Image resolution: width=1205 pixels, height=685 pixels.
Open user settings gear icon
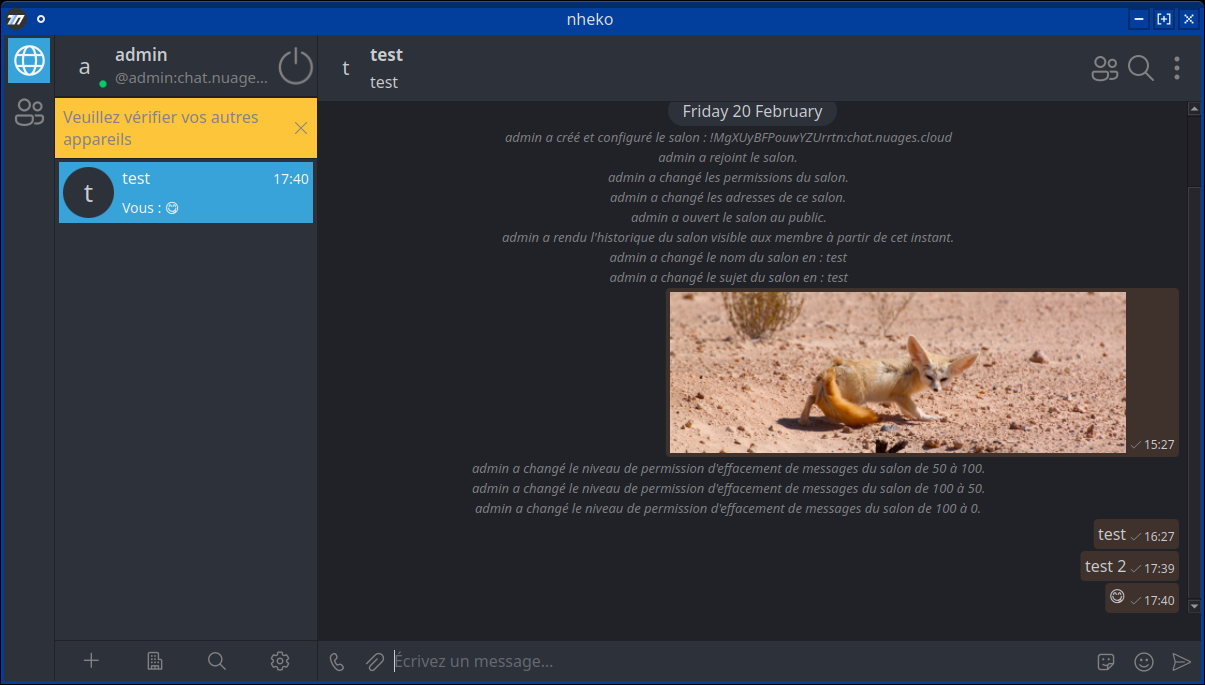[x=280, y=660]
